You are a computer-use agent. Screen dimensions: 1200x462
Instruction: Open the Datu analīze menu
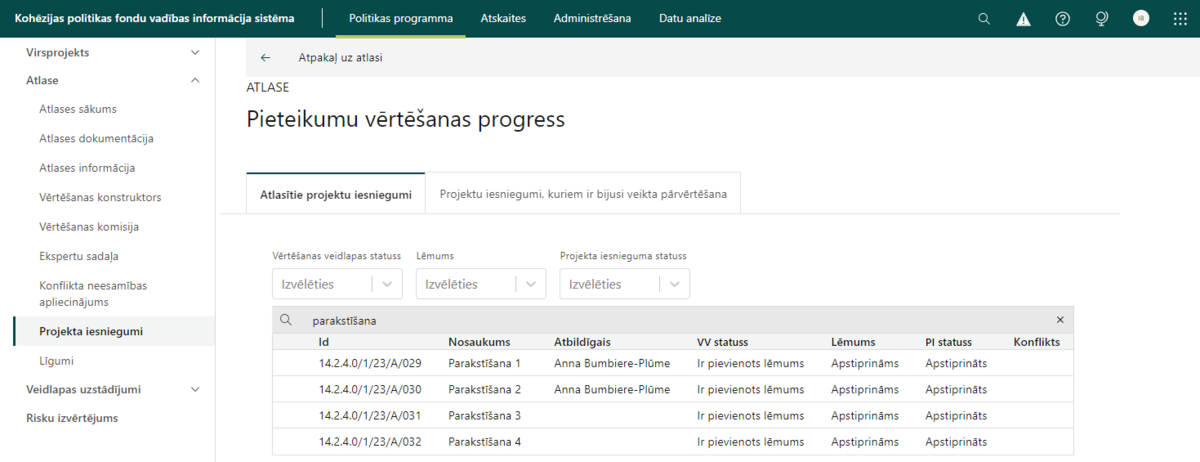[x=690, y=18]
